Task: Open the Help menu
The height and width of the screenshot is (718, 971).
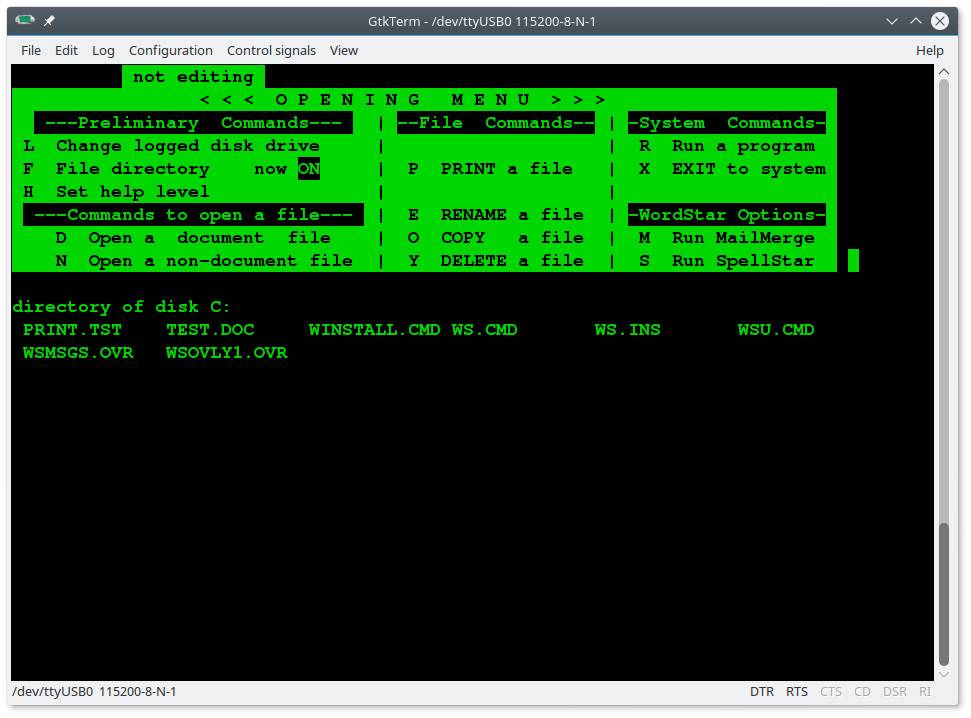Action: [x=930, y=51]
